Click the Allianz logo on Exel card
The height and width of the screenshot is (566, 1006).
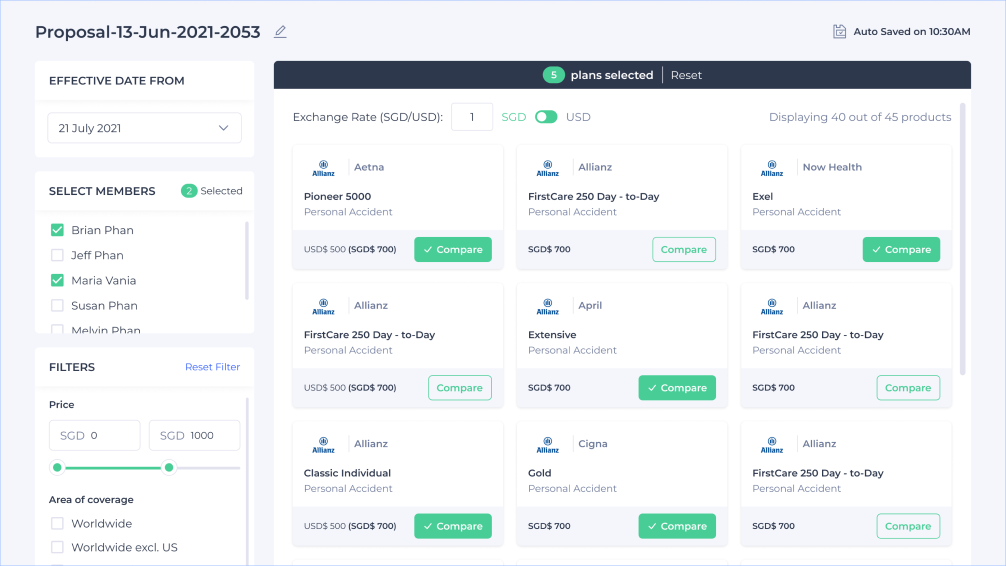[771, 167]
